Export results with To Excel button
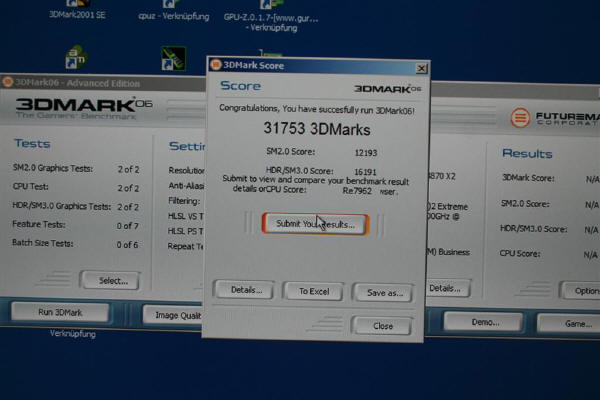 [x=313, y=291]
